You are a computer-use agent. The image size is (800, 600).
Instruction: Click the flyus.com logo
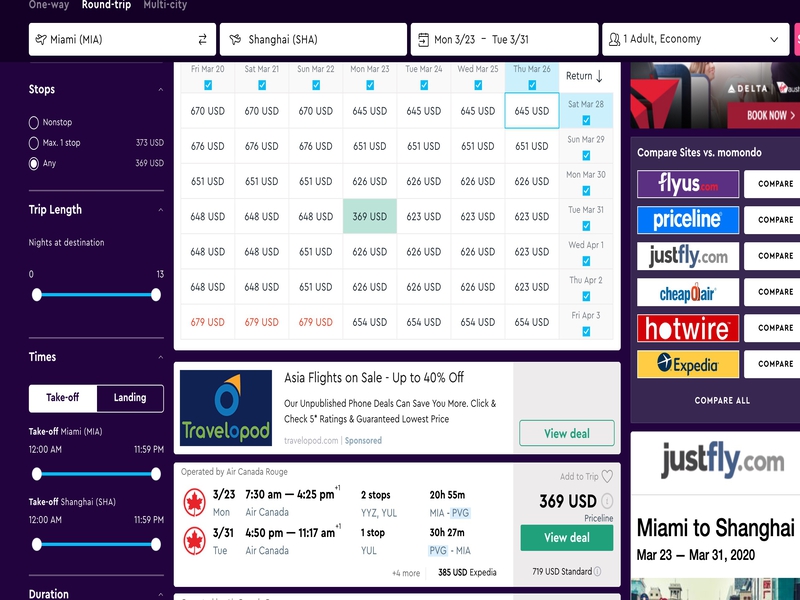(x=688, y=184)
